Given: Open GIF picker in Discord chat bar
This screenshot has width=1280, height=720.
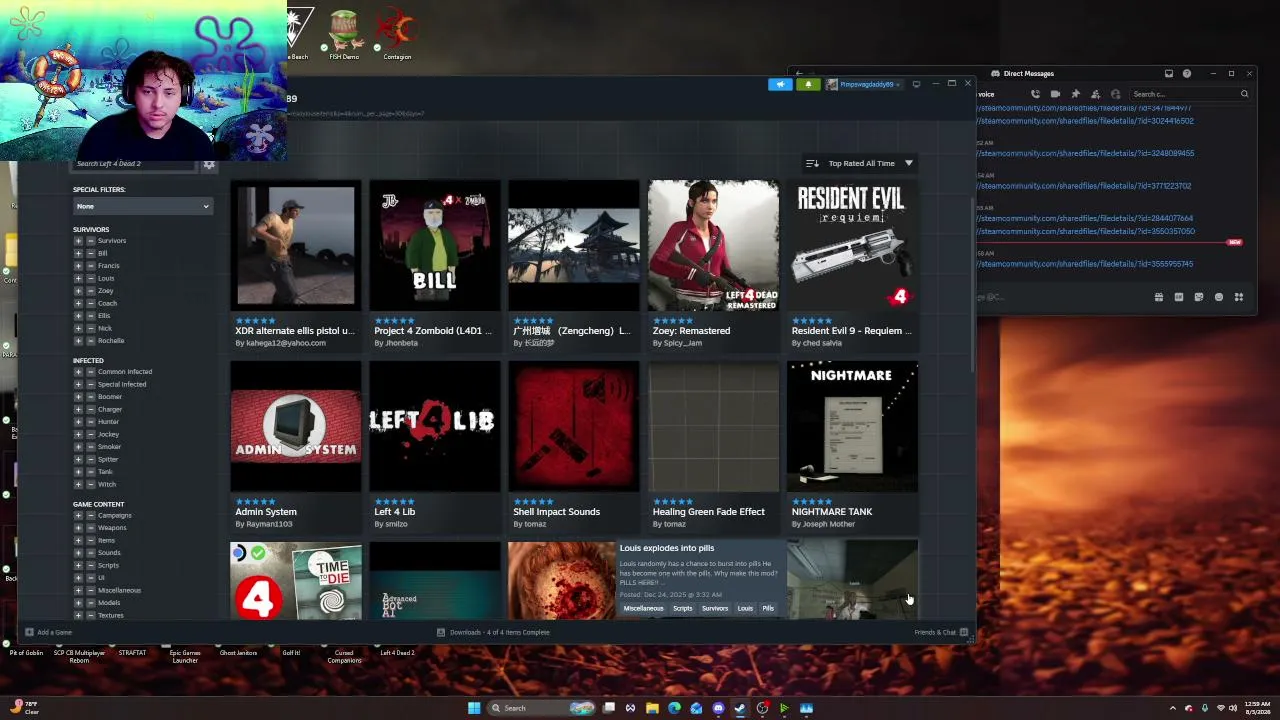Looking at the screenshot, I should point(1179,297).
